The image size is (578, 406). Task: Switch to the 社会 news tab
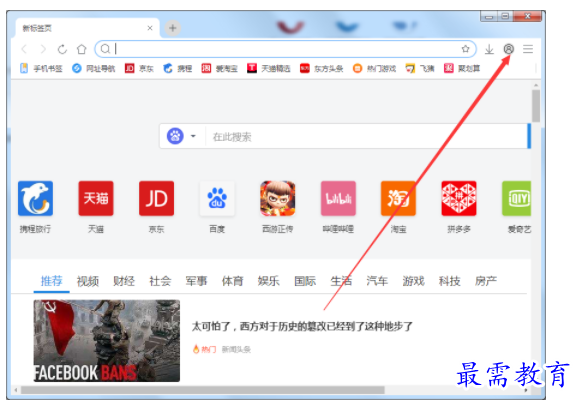coord(160,281)
